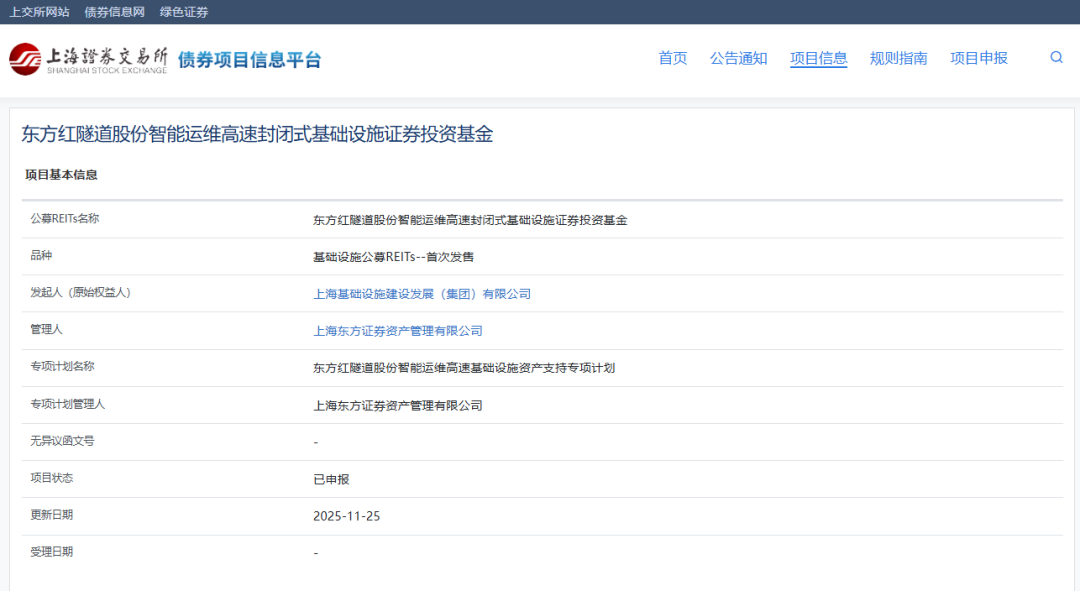Image resolution: width=1080 pixels, height=591 pixels.
Task: Open the 公告通知 menu item
Action: 738,59
